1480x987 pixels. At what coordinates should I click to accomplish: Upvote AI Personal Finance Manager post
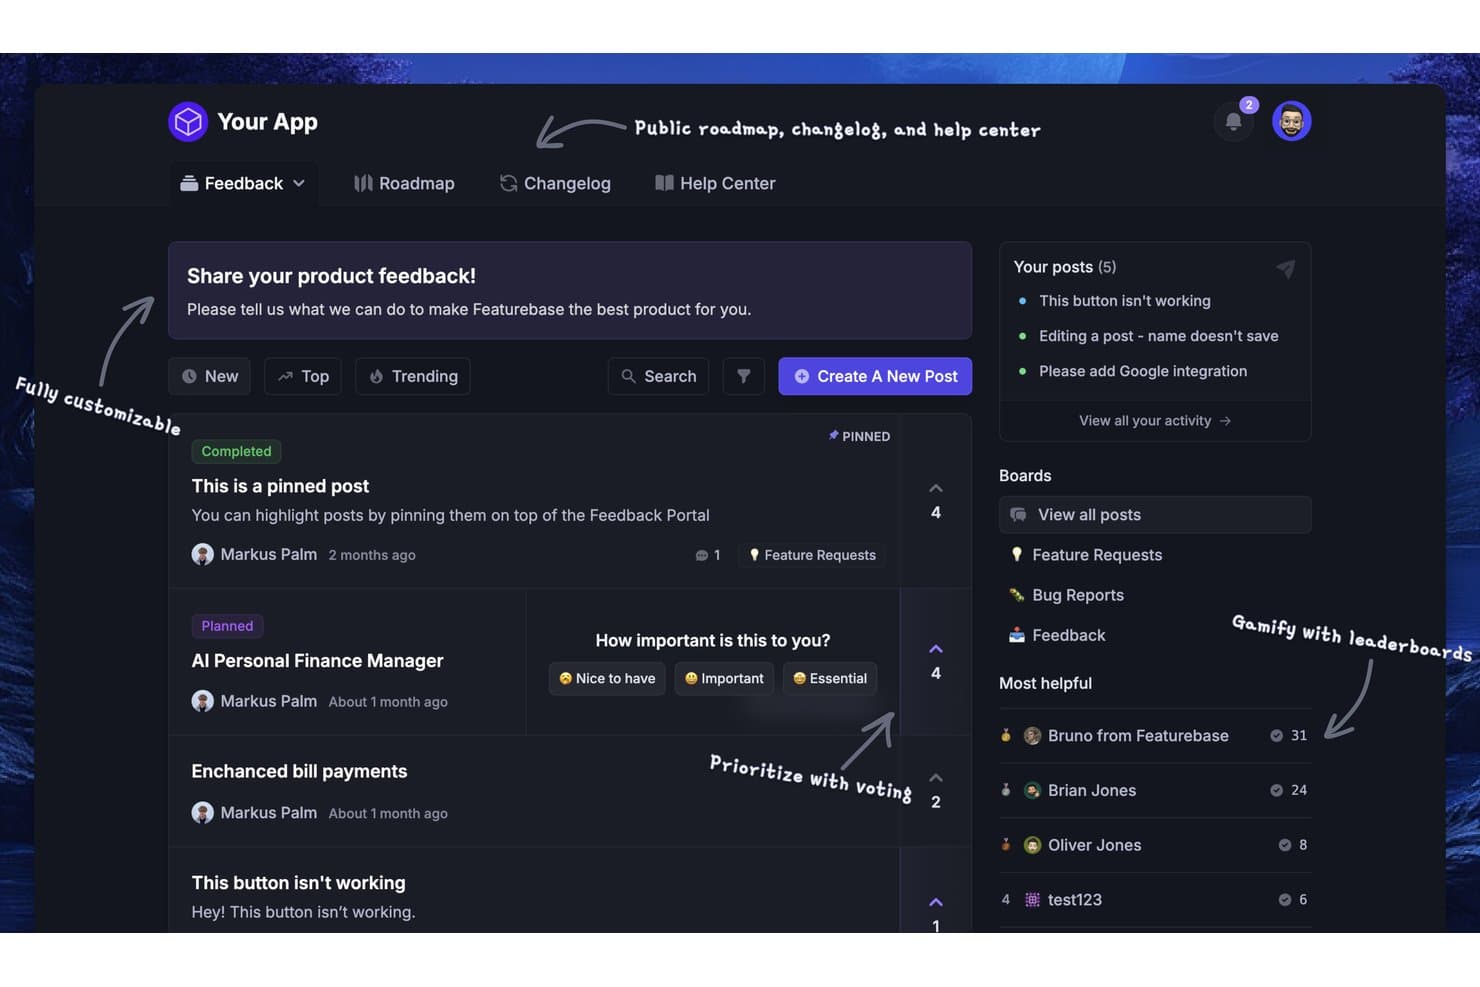click(x=936, y=649)
